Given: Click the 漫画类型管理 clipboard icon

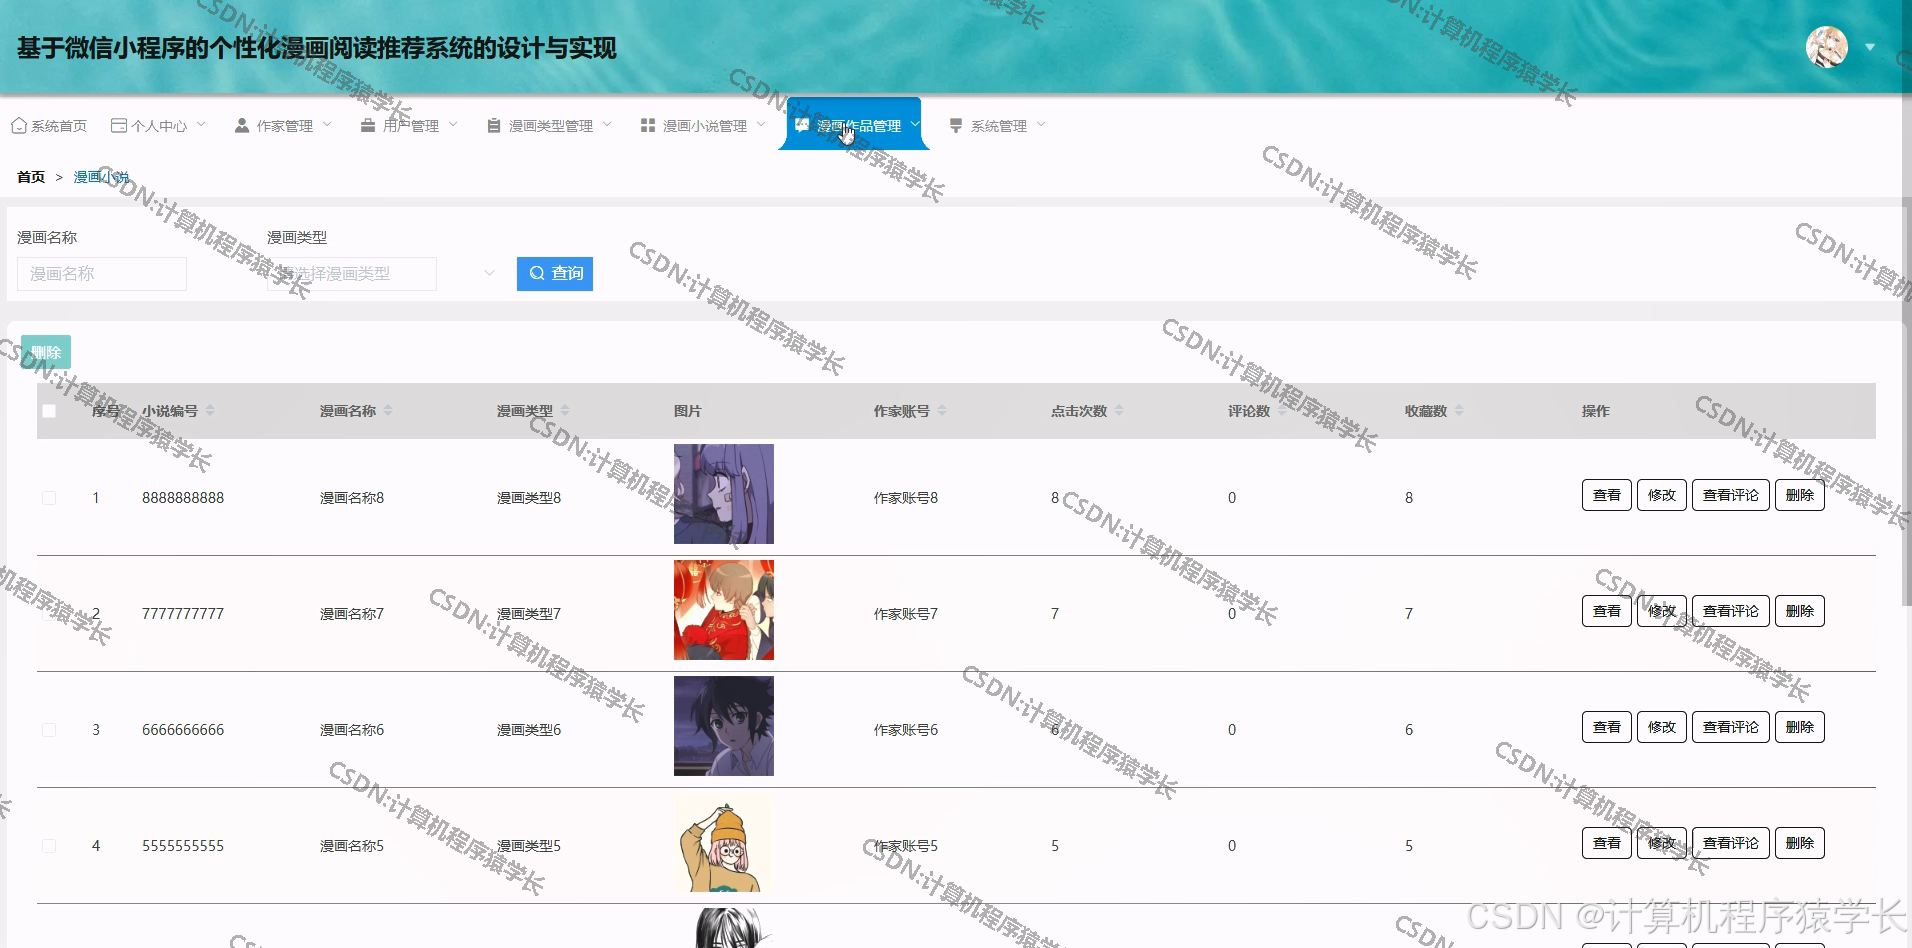Looking at the screenshot, I should (494, 126).
